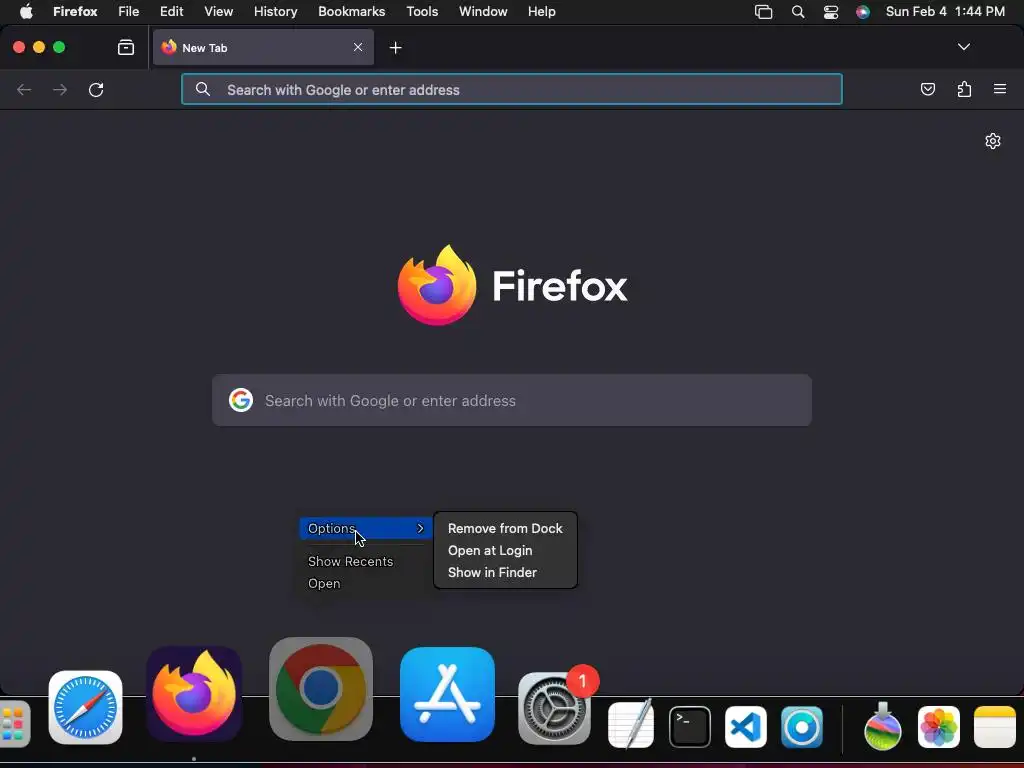
Task: Open the History menu
Action: [x=276, y=12]
